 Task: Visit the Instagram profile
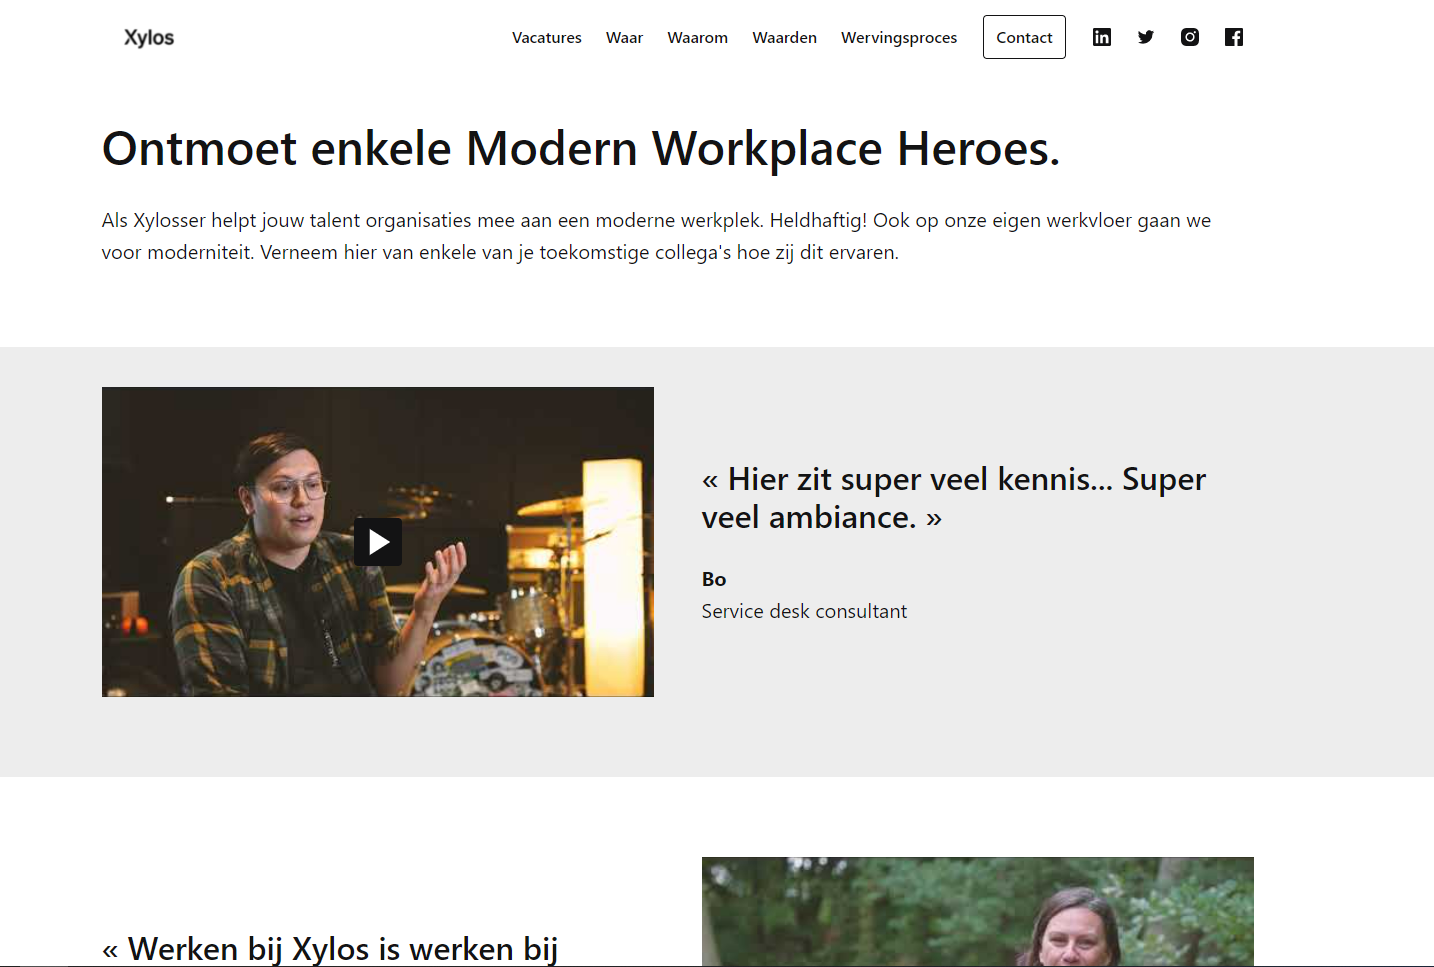(1189, 37)
